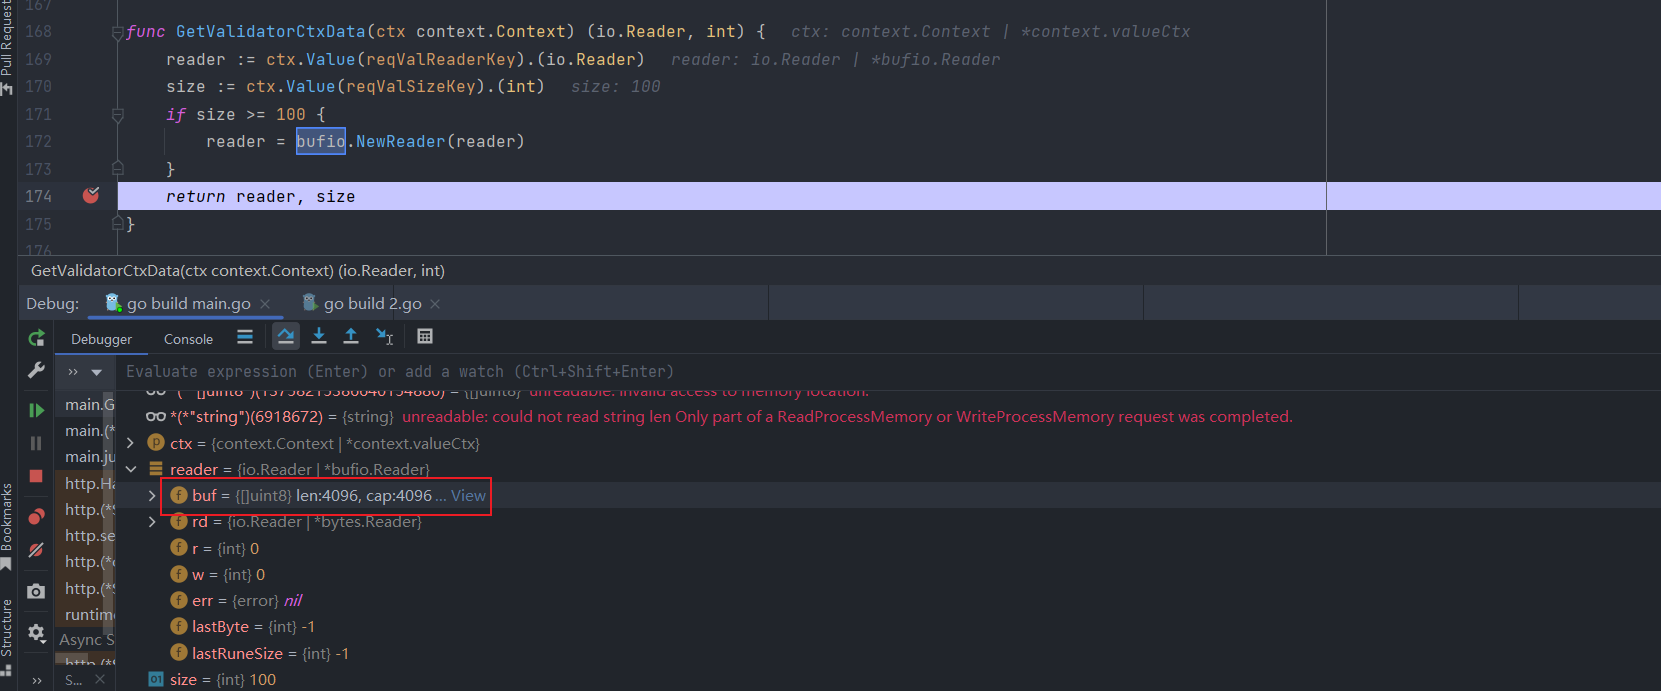Click the bottom-left double-chevron more tools button

pyautogui.click(x=37, y=681)
